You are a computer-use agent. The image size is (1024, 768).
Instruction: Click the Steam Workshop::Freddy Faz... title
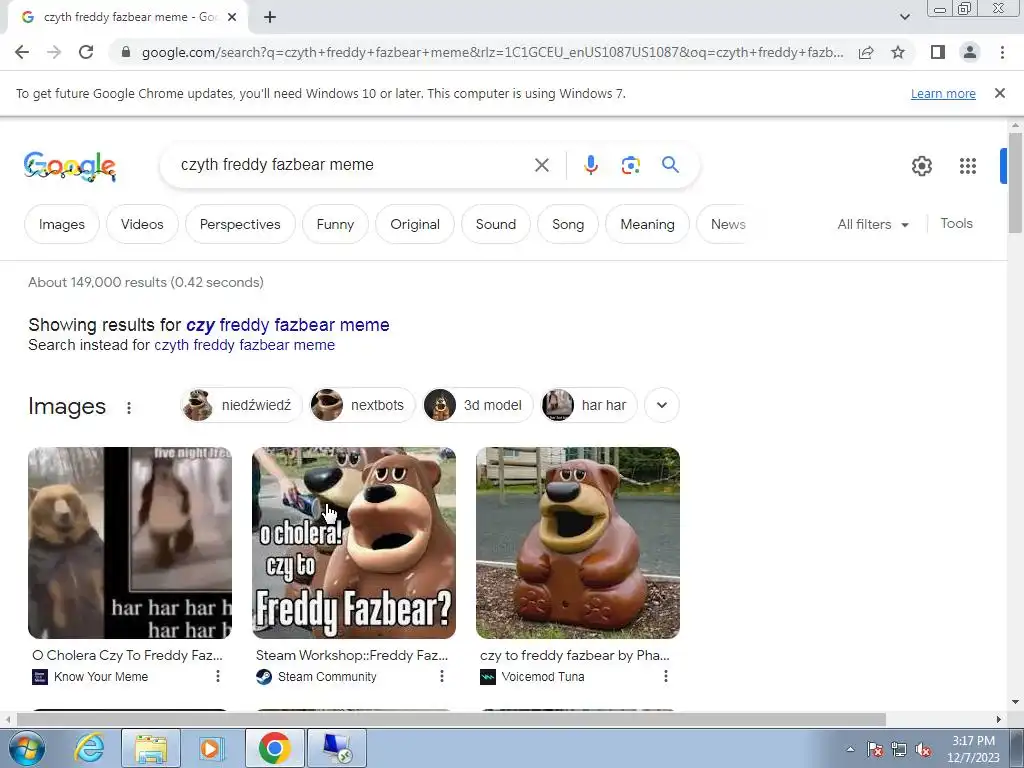[x=352, y=655]
